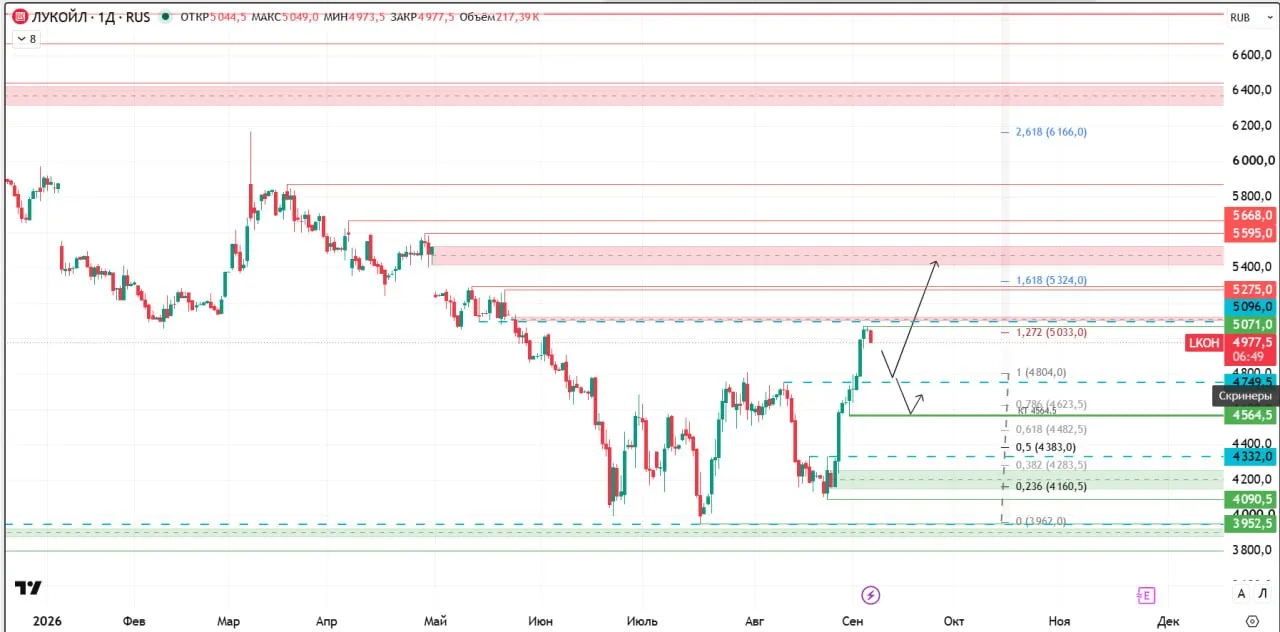The width and height of the screenshot is (1280, 632).
Task: Click the current price label 4977,5
Action: coord(1252,341)
